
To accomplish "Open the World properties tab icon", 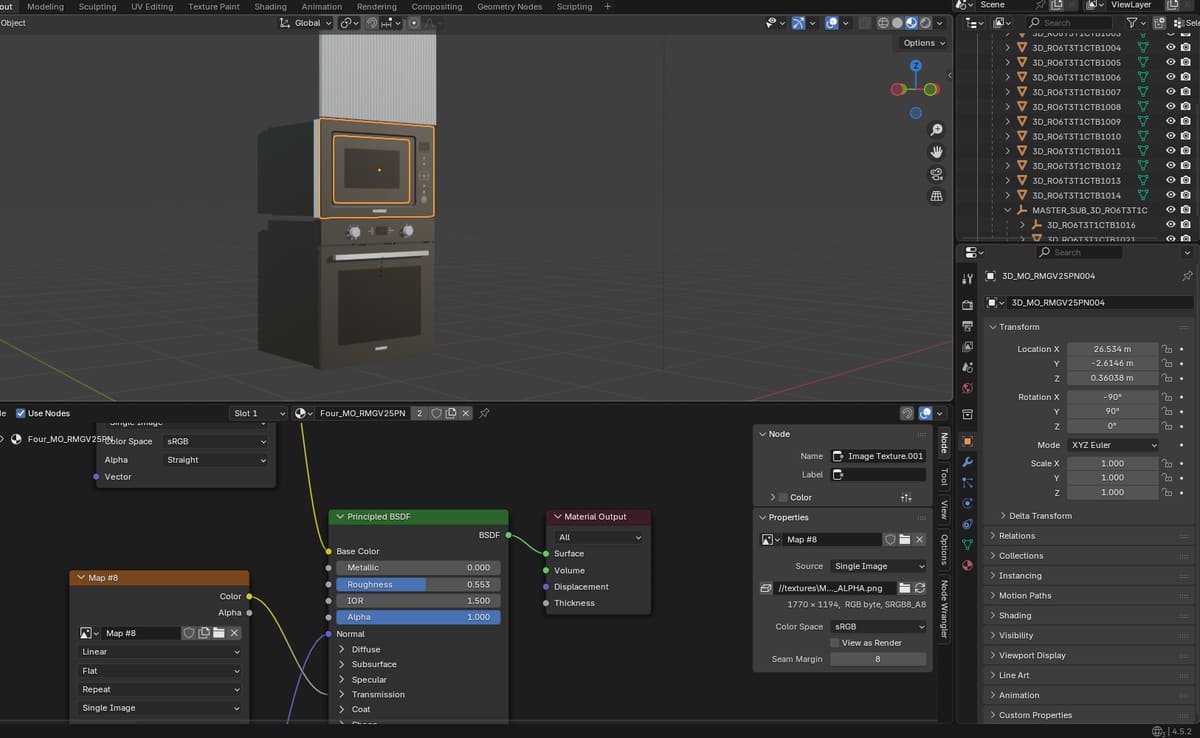I will 967,389.
